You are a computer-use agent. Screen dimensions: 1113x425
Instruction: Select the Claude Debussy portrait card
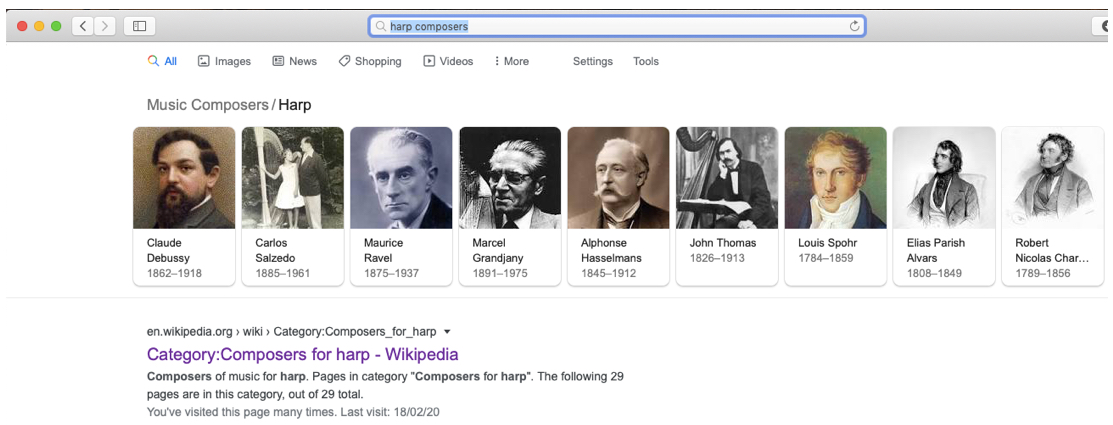[184, 205]
